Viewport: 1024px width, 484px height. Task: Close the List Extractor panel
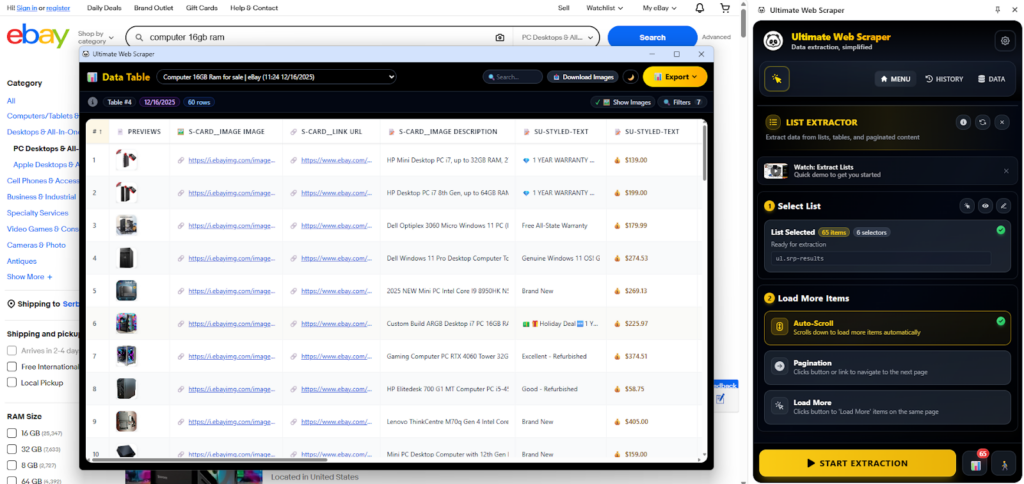point(1002,122)
